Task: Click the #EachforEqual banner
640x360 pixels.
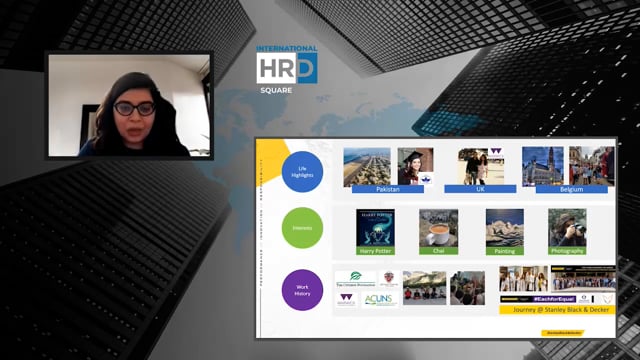Action: 538,299
